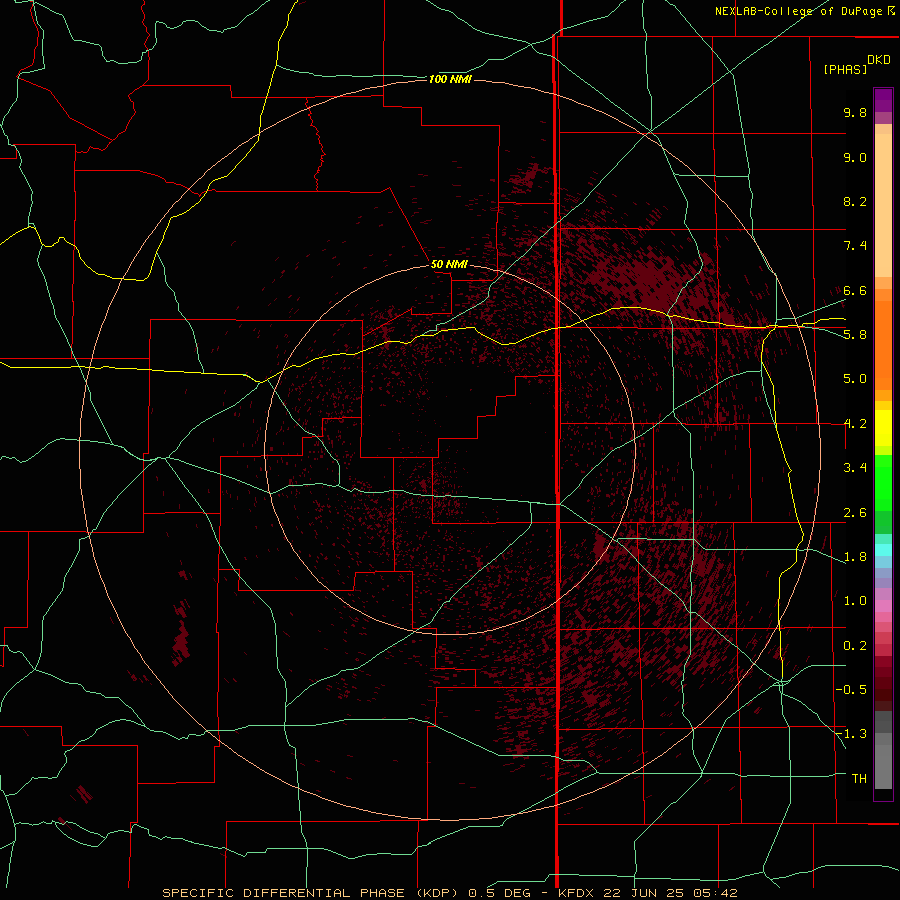Viewport: 900px width, 900px height.
Task: Click the 8.2 value on color scale
Action: (855, 201)
